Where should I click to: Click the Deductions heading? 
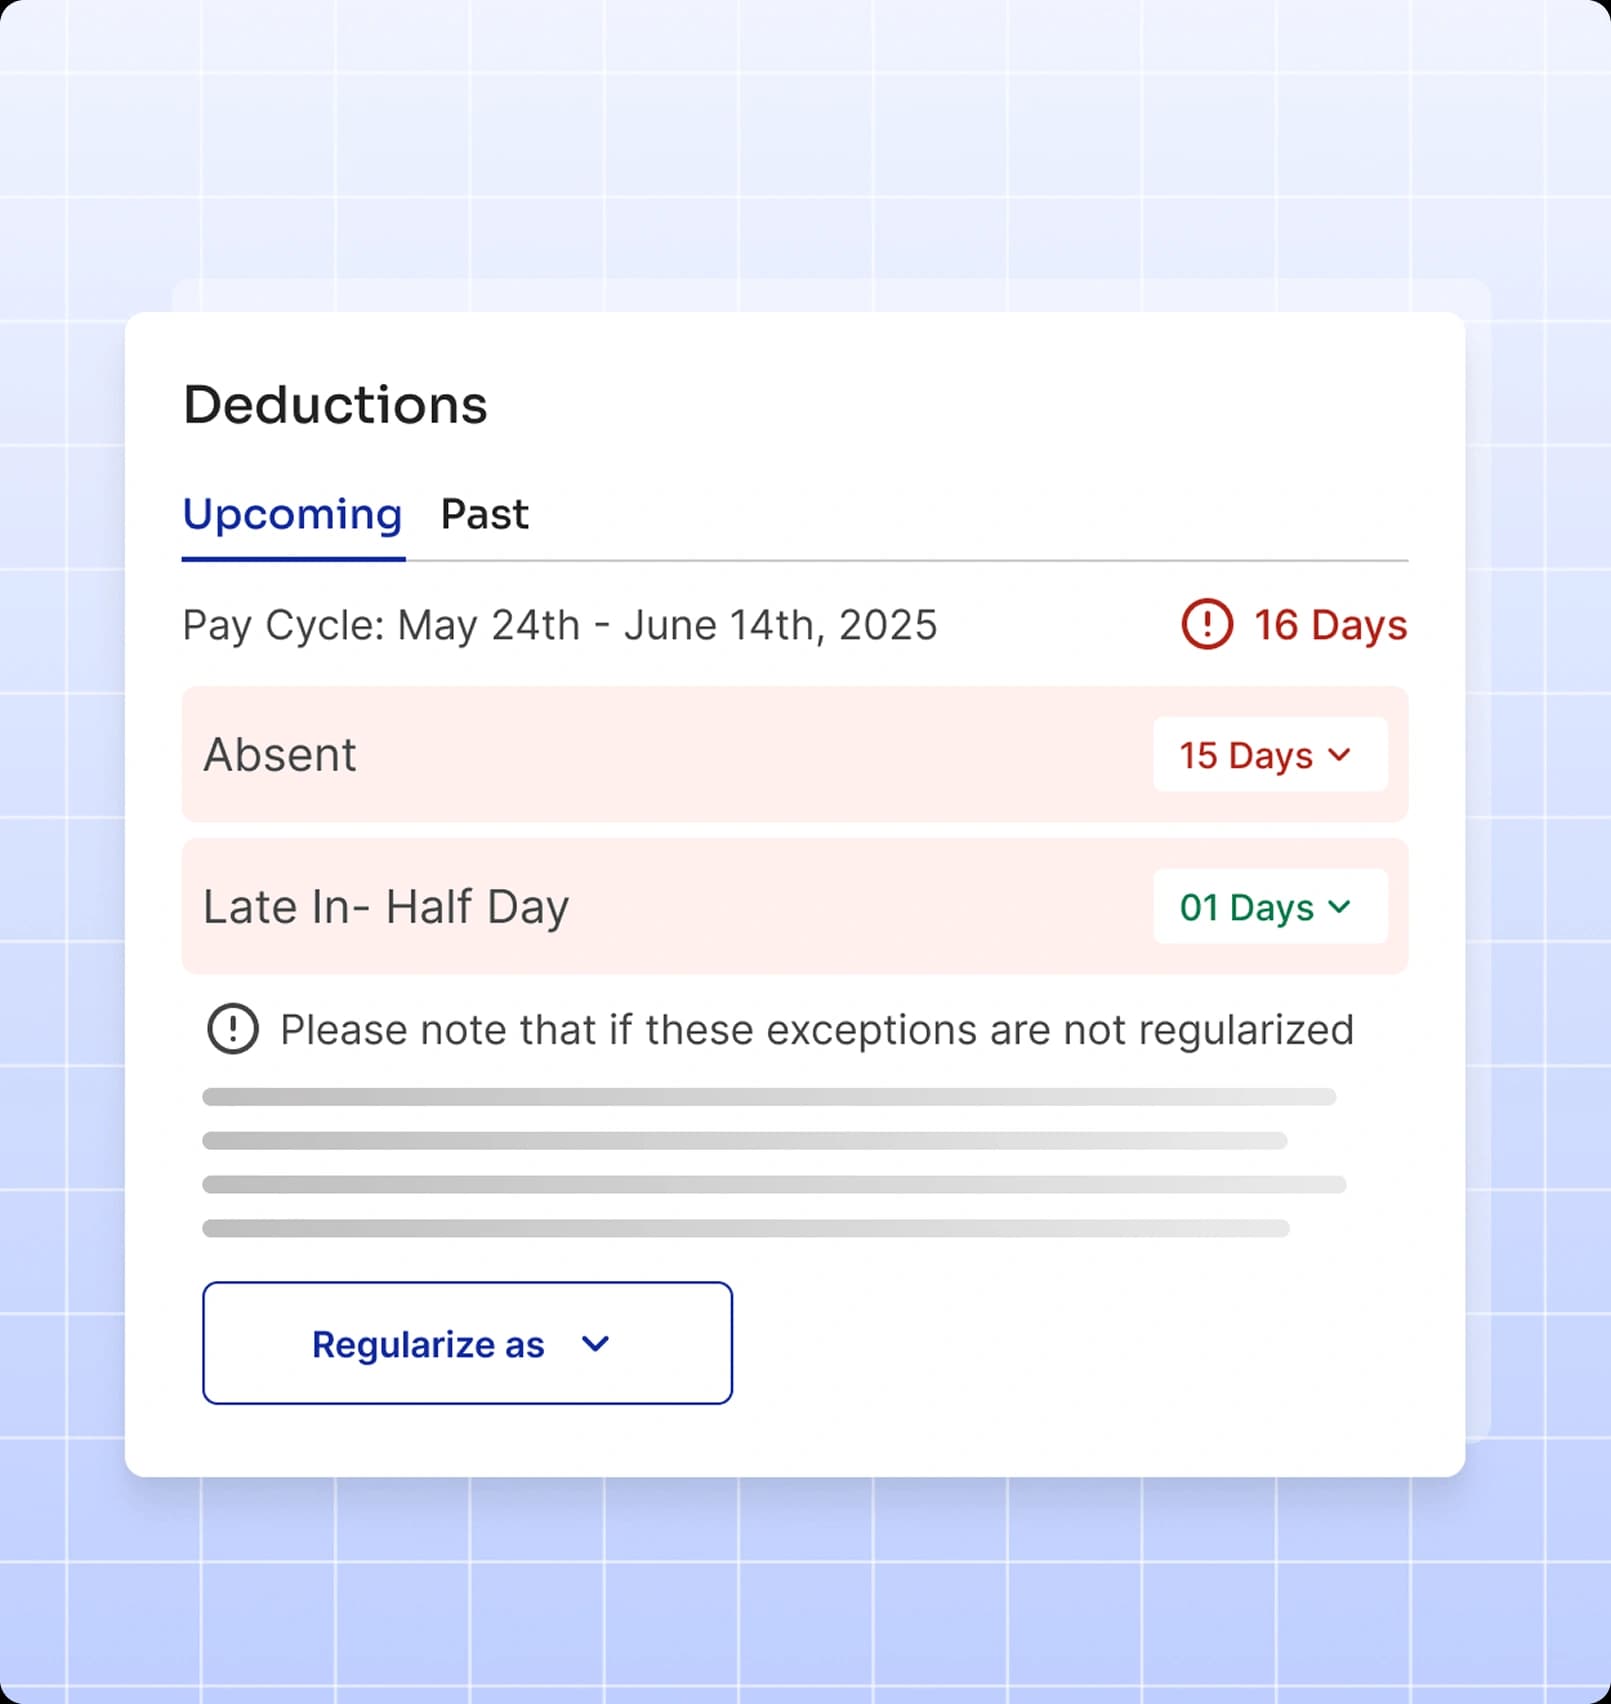(x=334, y=405)
